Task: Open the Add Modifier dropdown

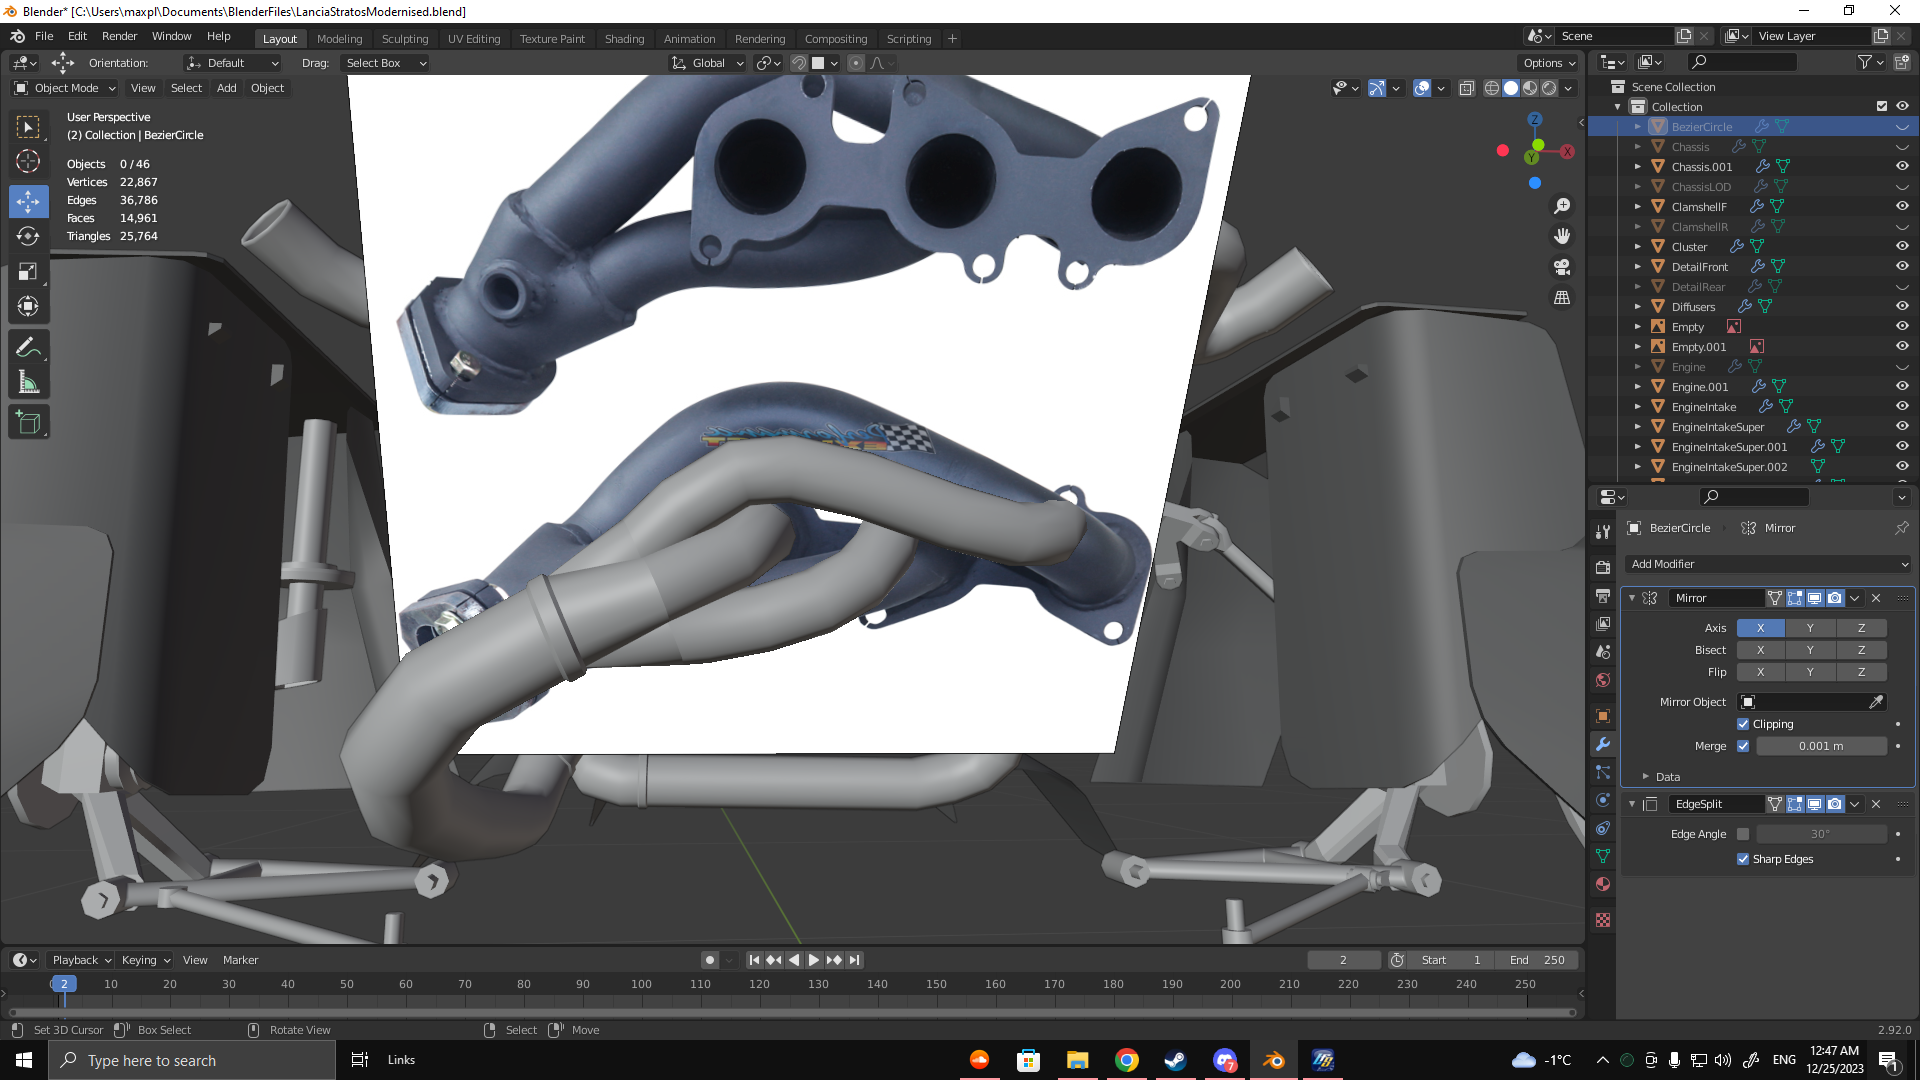Action: coord(1767,564)
